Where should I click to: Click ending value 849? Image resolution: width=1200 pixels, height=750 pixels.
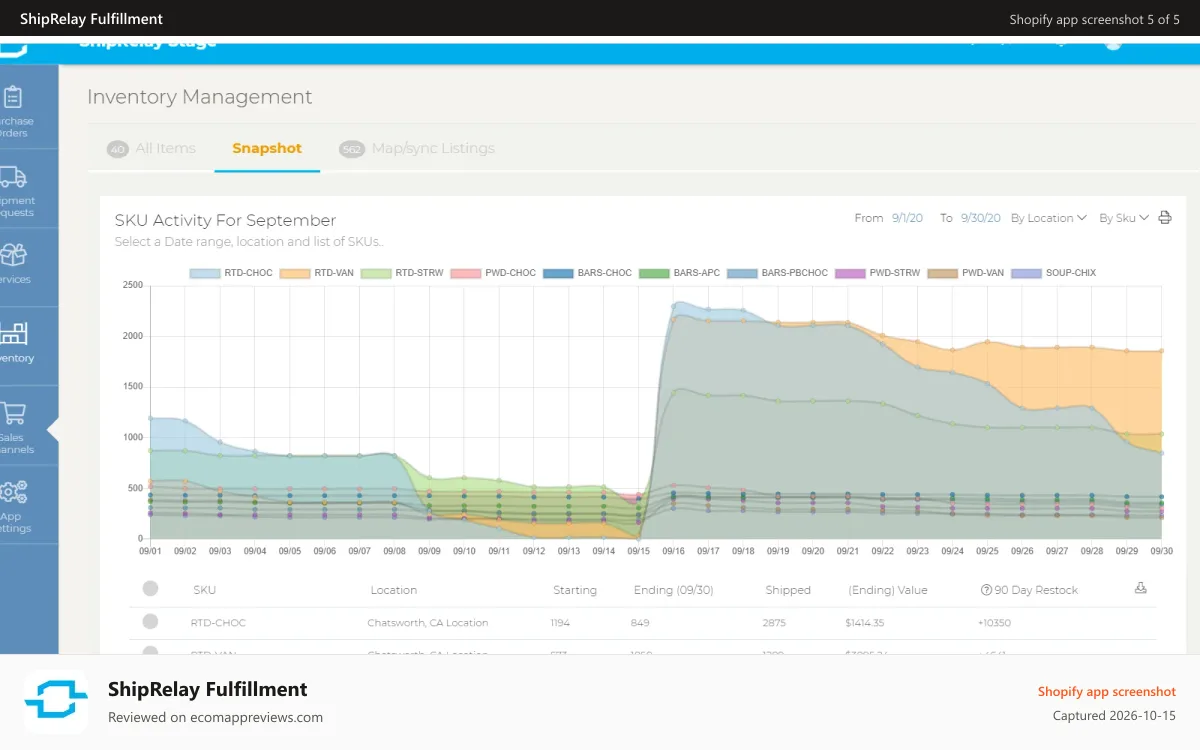pos(640,623)
